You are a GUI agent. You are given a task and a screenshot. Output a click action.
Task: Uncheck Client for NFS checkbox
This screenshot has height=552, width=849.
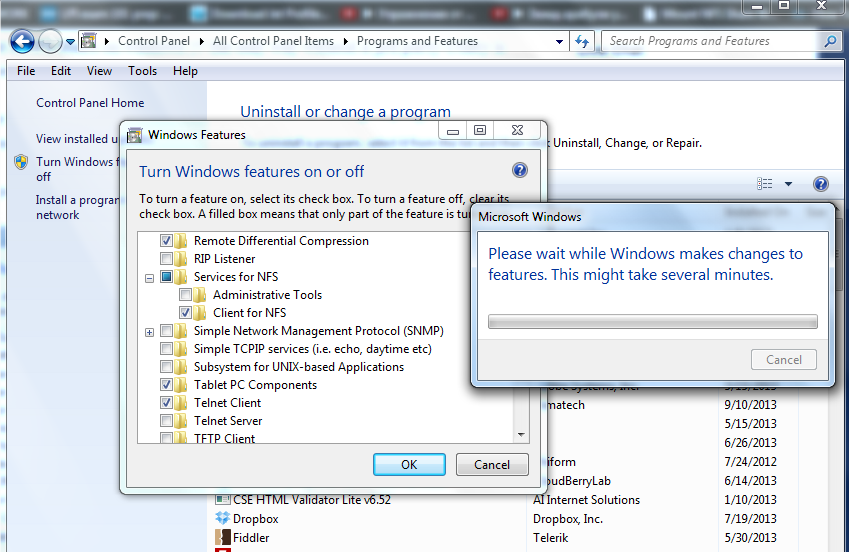click(x=185, y=313)
